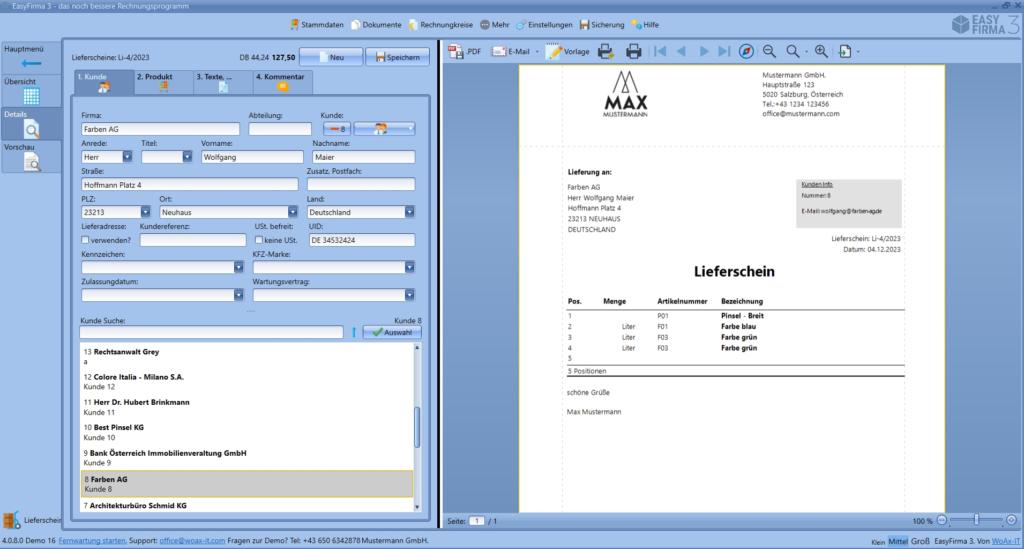Open the Land dropdown list
The image size is (1024, 549).
tap(409, 212)
